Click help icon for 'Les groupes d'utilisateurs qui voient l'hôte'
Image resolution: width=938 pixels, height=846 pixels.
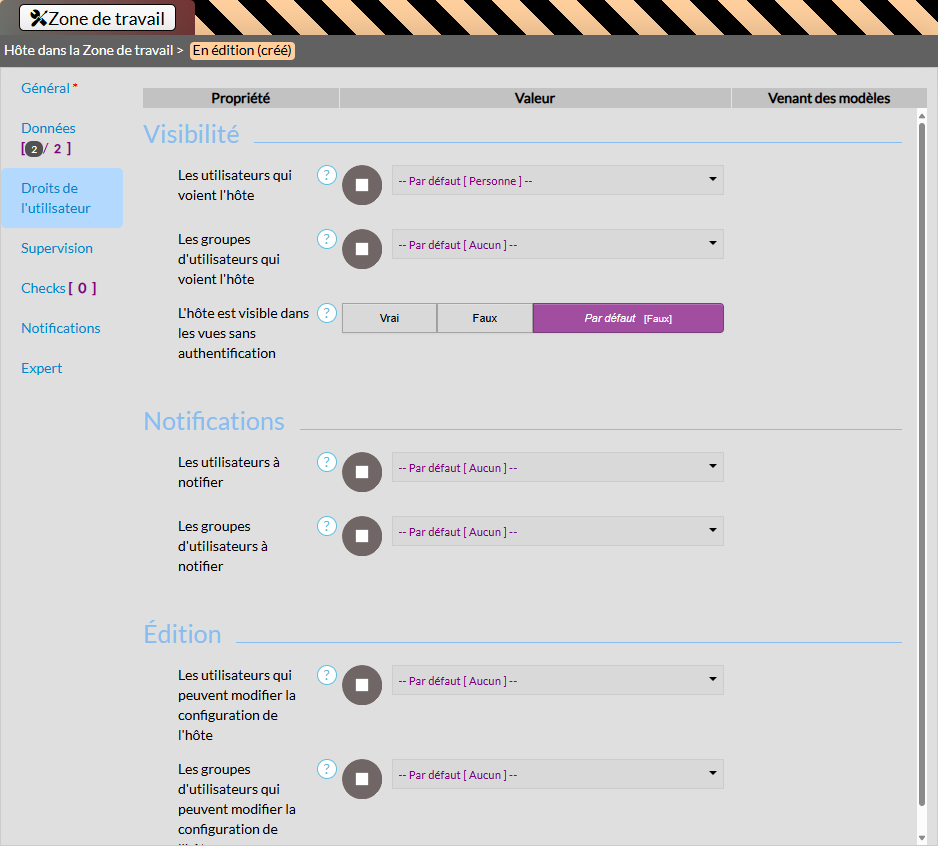[327, 239]
